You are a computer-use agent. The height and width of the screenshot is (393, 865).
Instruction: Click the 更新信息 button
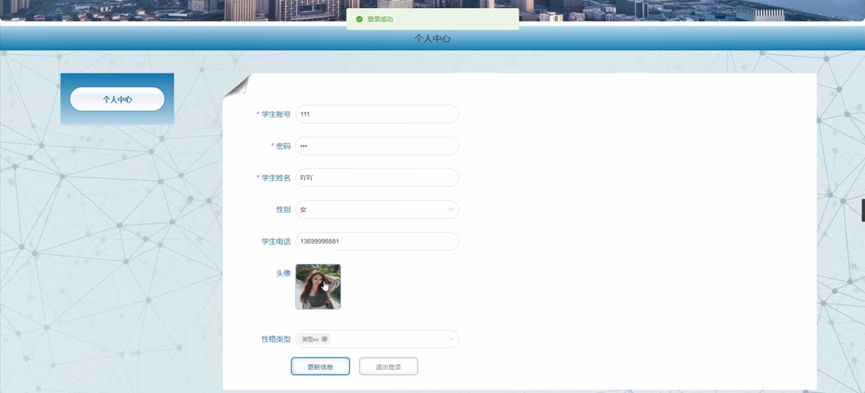pyautogui.click(x=320, y=367)
